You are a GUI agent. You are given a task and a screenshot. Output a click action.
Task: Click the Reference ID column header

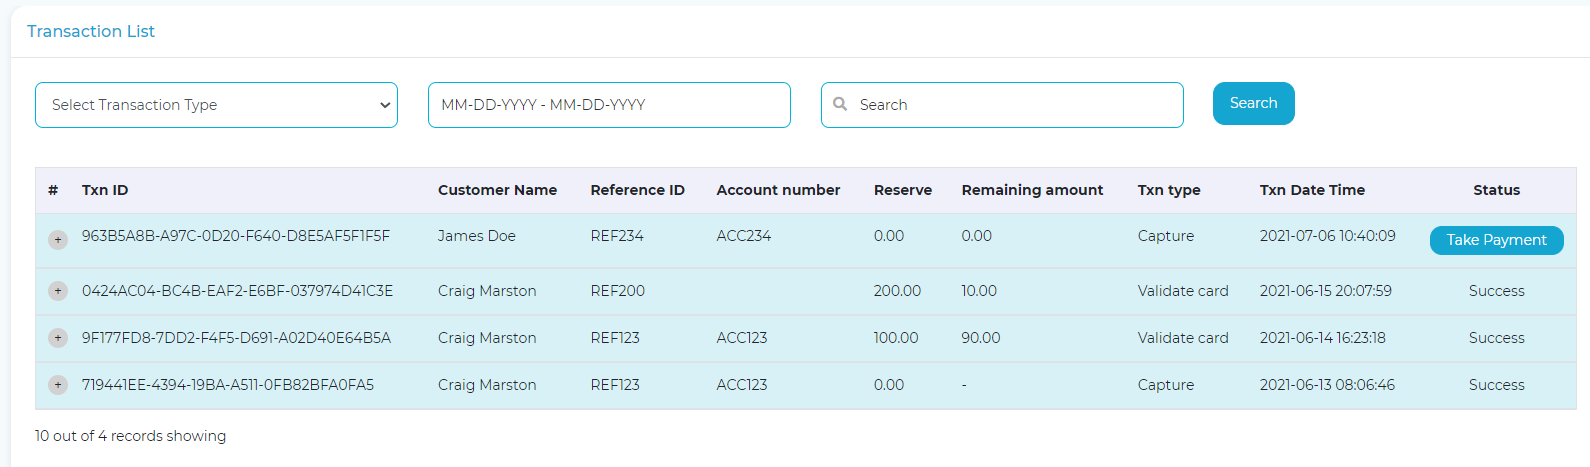coord(637,190)
